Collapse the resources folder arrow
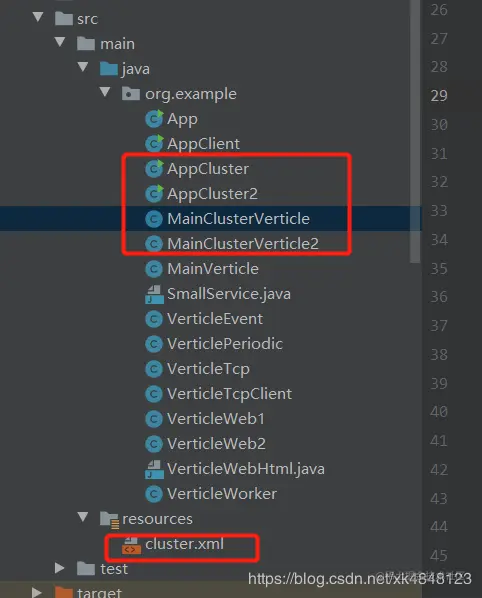 click(83, 518)
